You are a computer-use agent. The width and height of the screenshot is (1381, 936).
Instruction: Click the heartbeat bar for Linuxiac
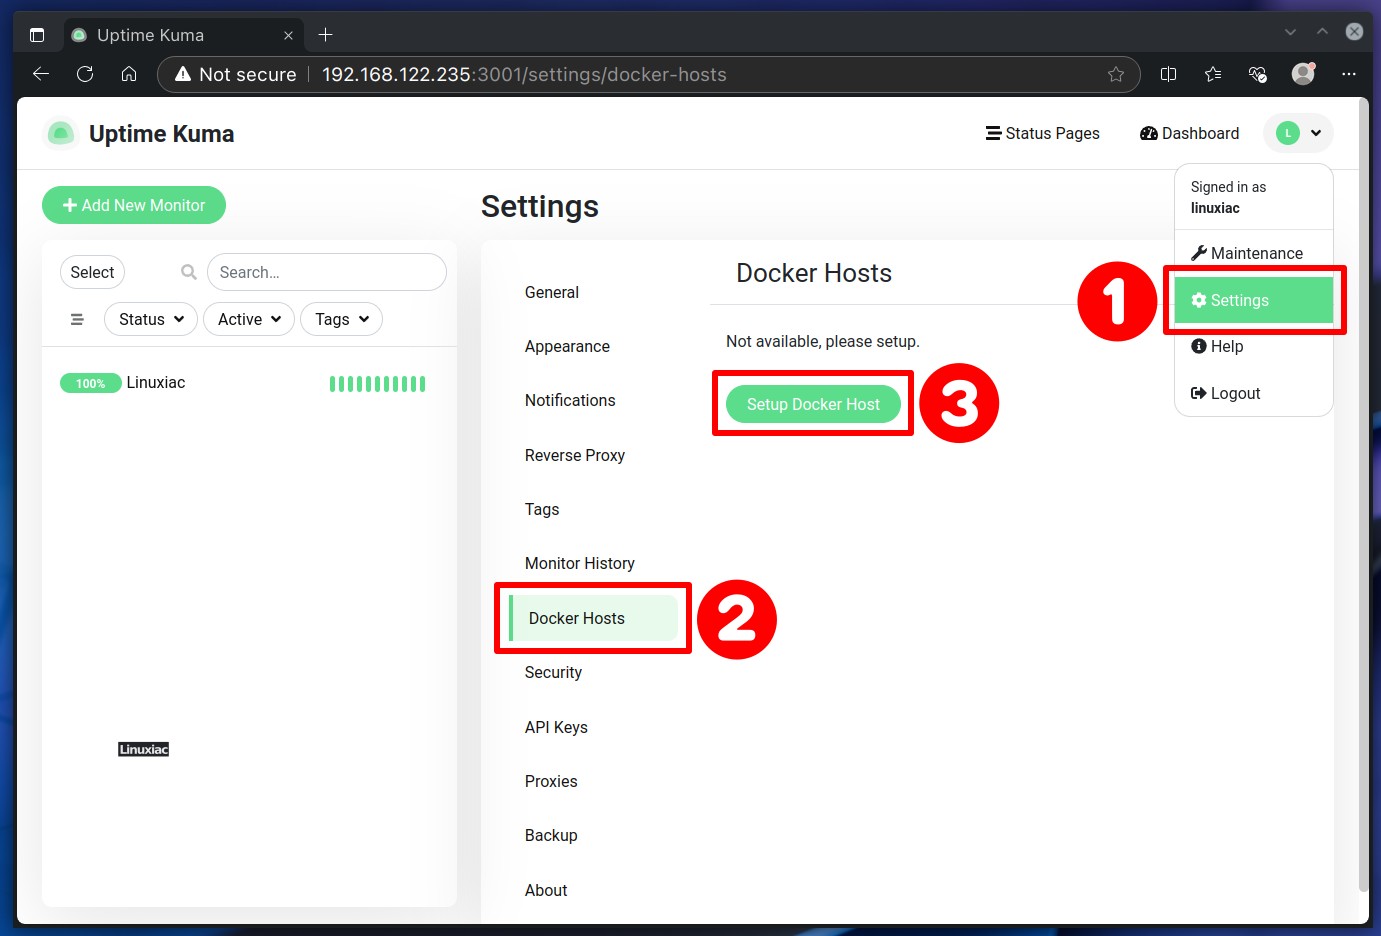point(378,383)
